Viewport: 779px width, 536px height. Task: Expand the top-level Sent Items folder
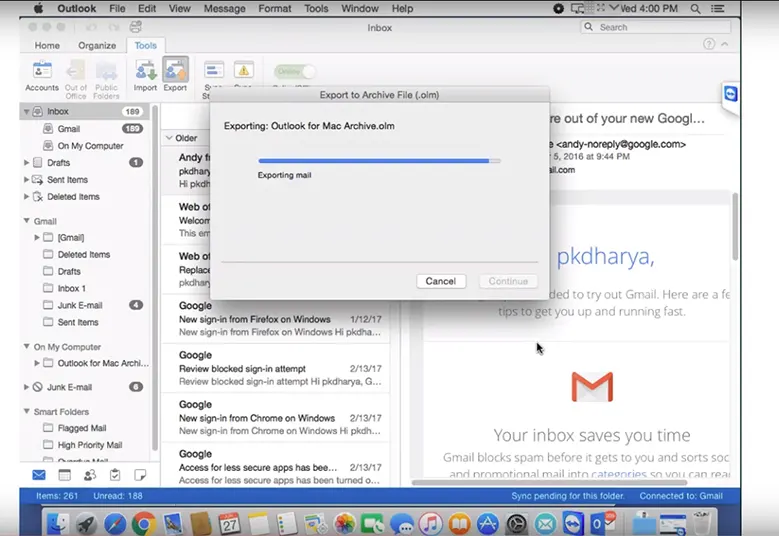(x=26, y=179)
